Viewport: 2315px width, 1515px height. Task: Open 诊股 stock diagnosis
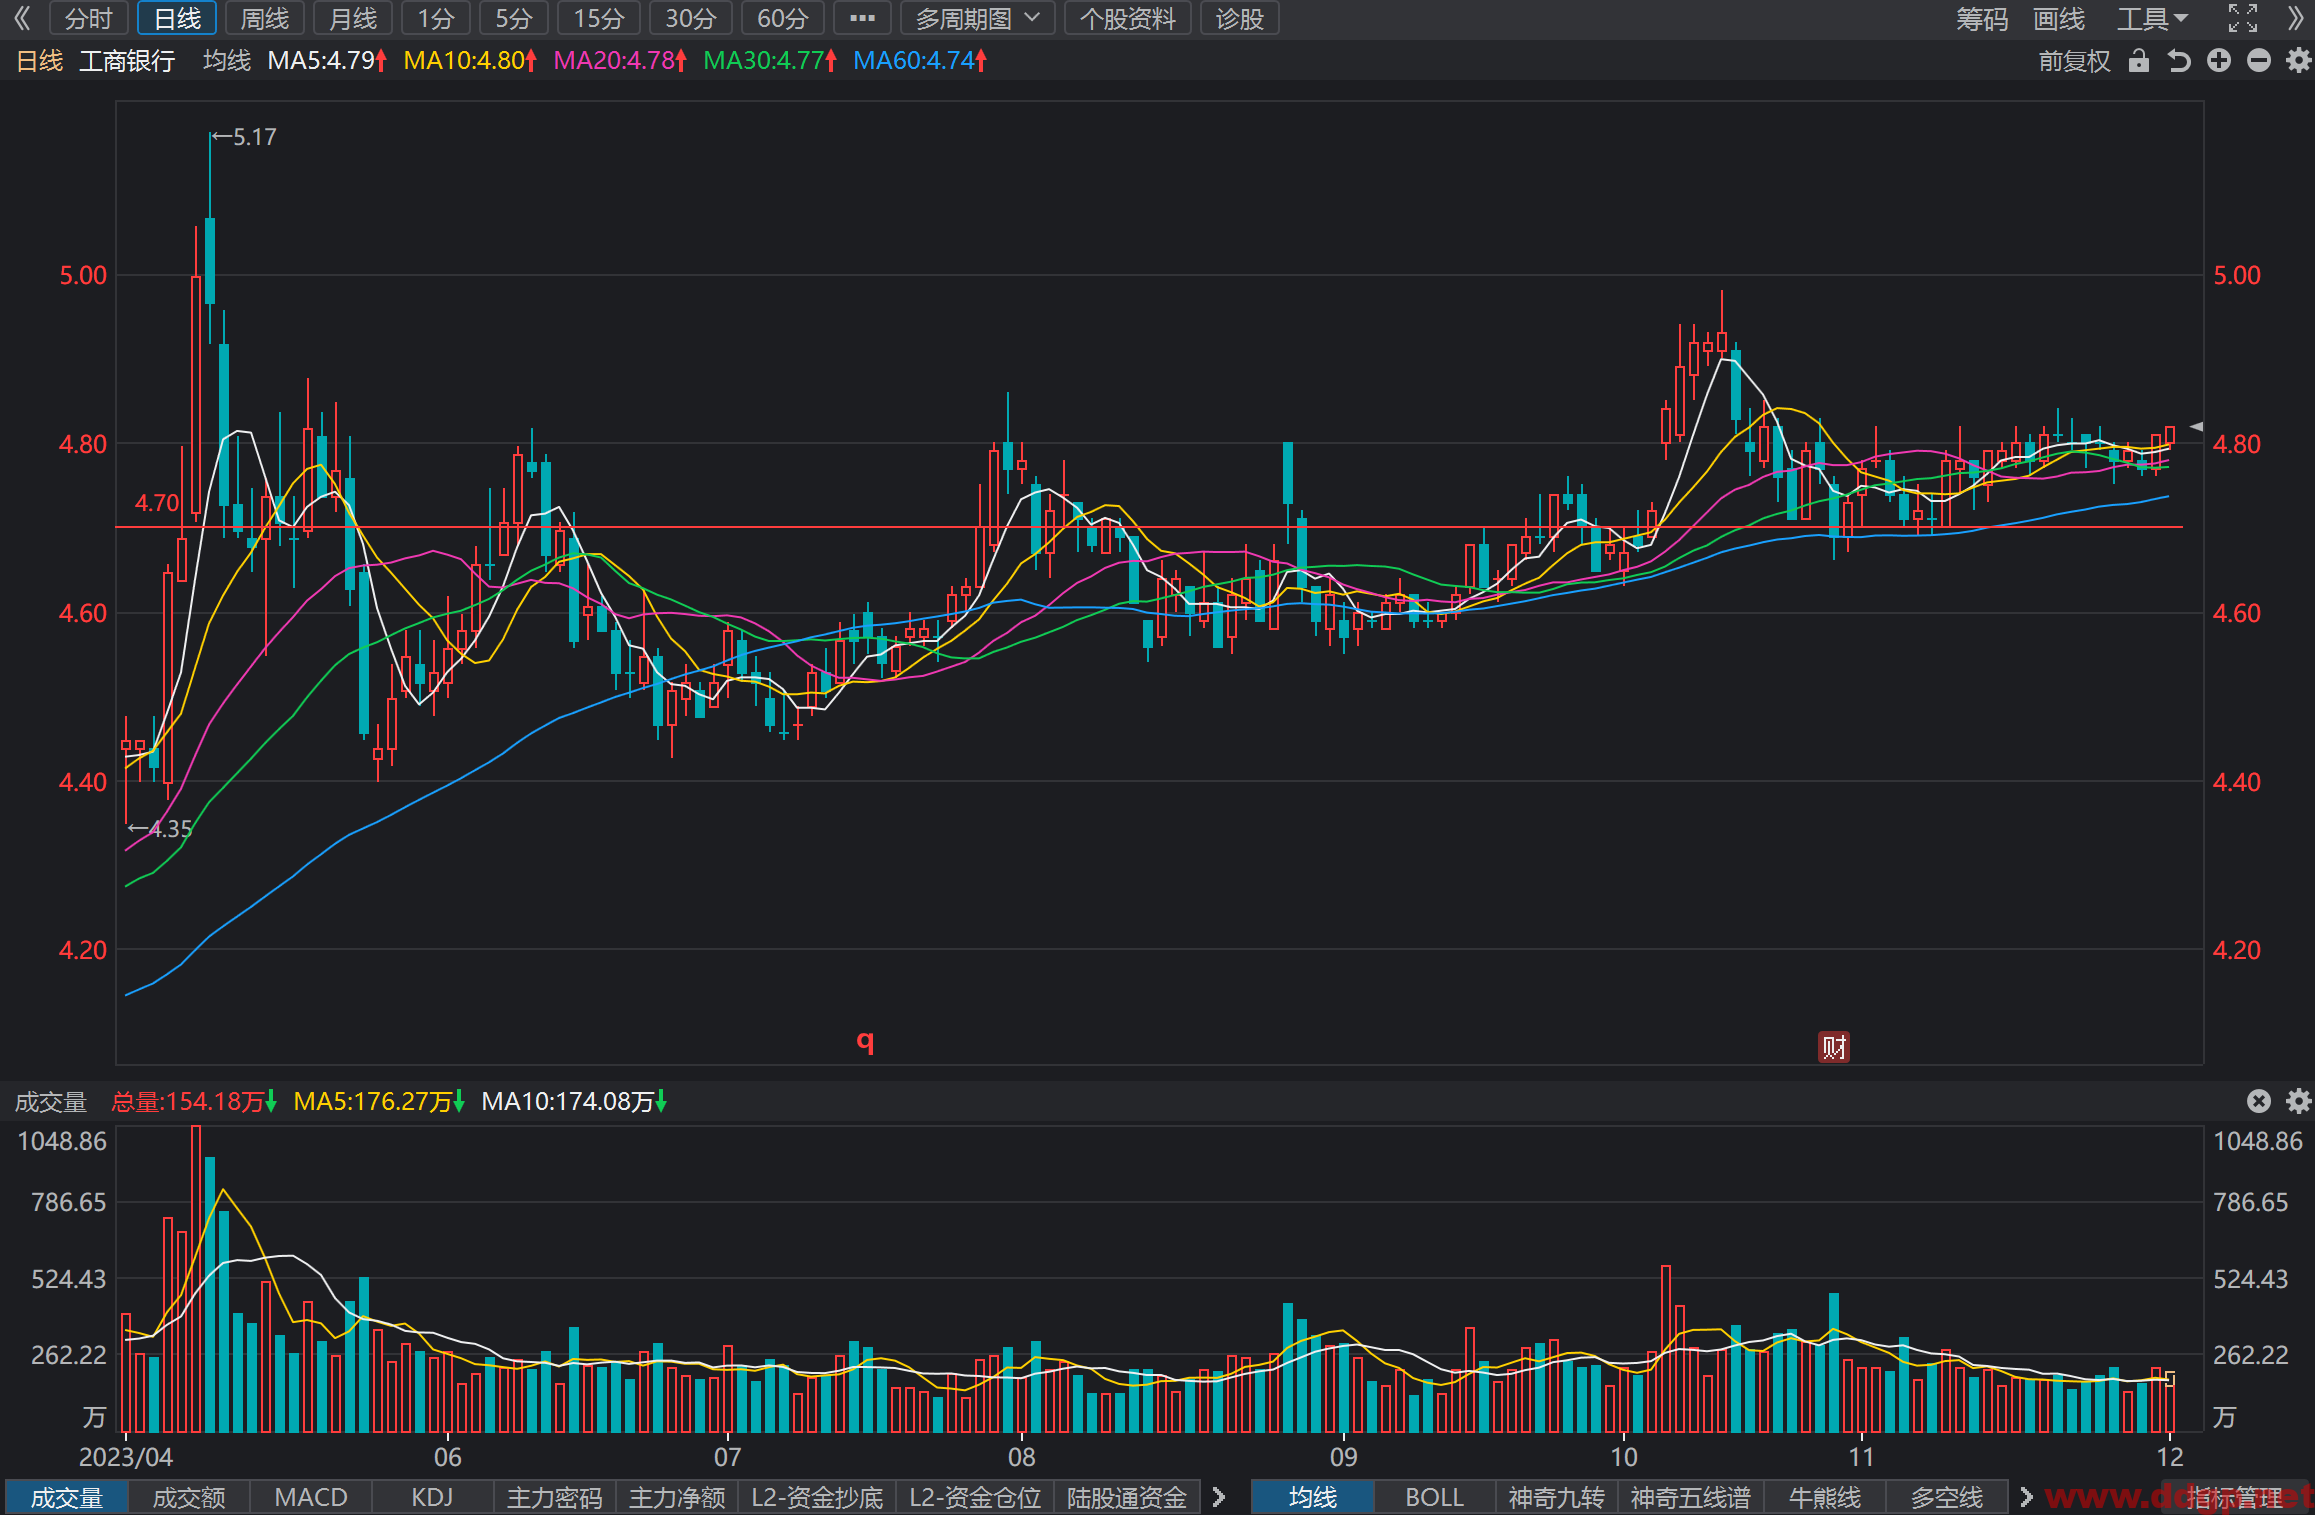click(x=1240, y=18)
